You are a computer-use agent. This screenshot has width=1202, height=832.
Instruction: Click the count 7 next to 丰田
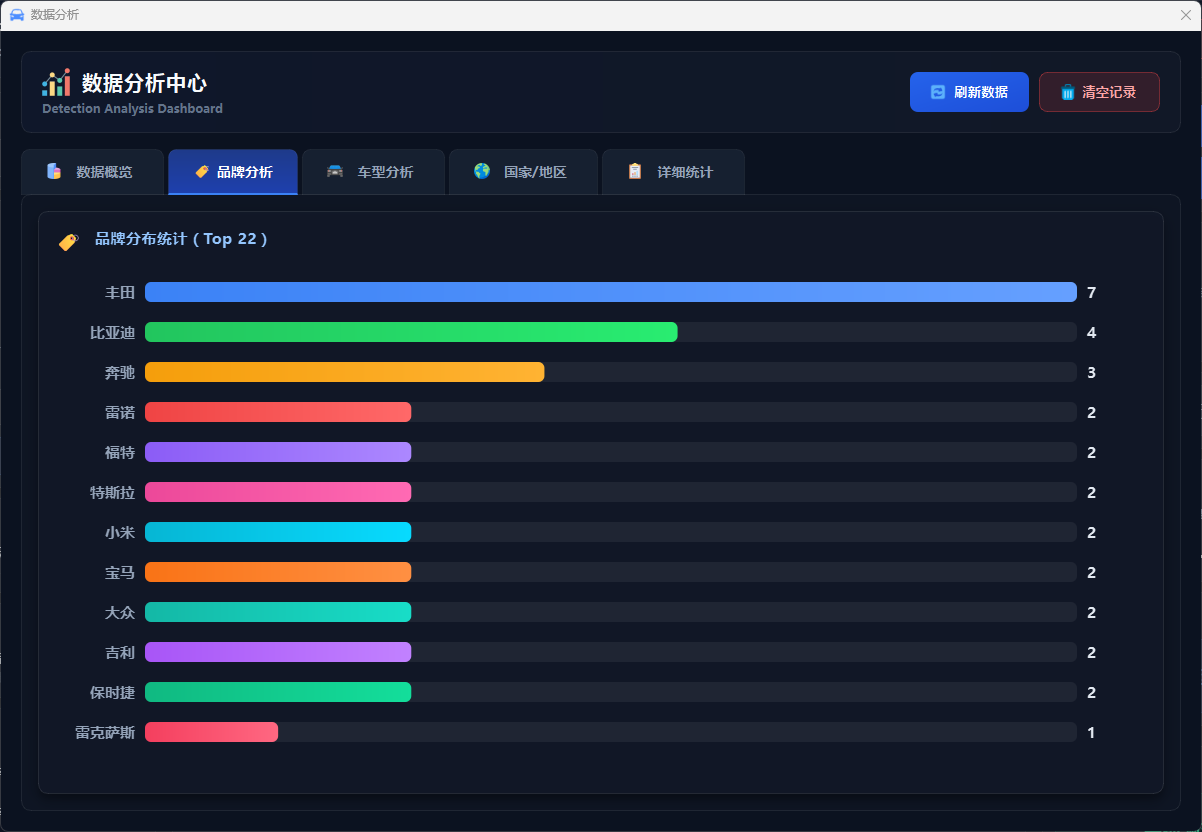point(1092,292)
